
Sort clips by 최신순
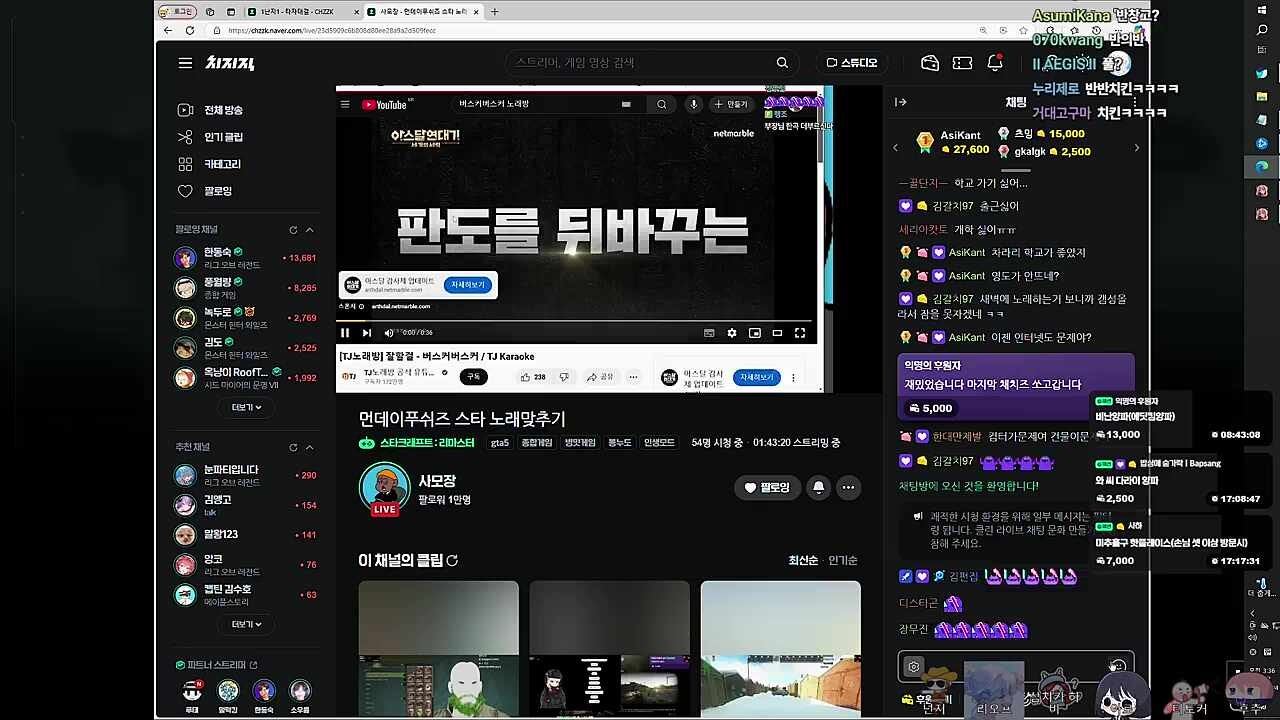coord(803,561)
